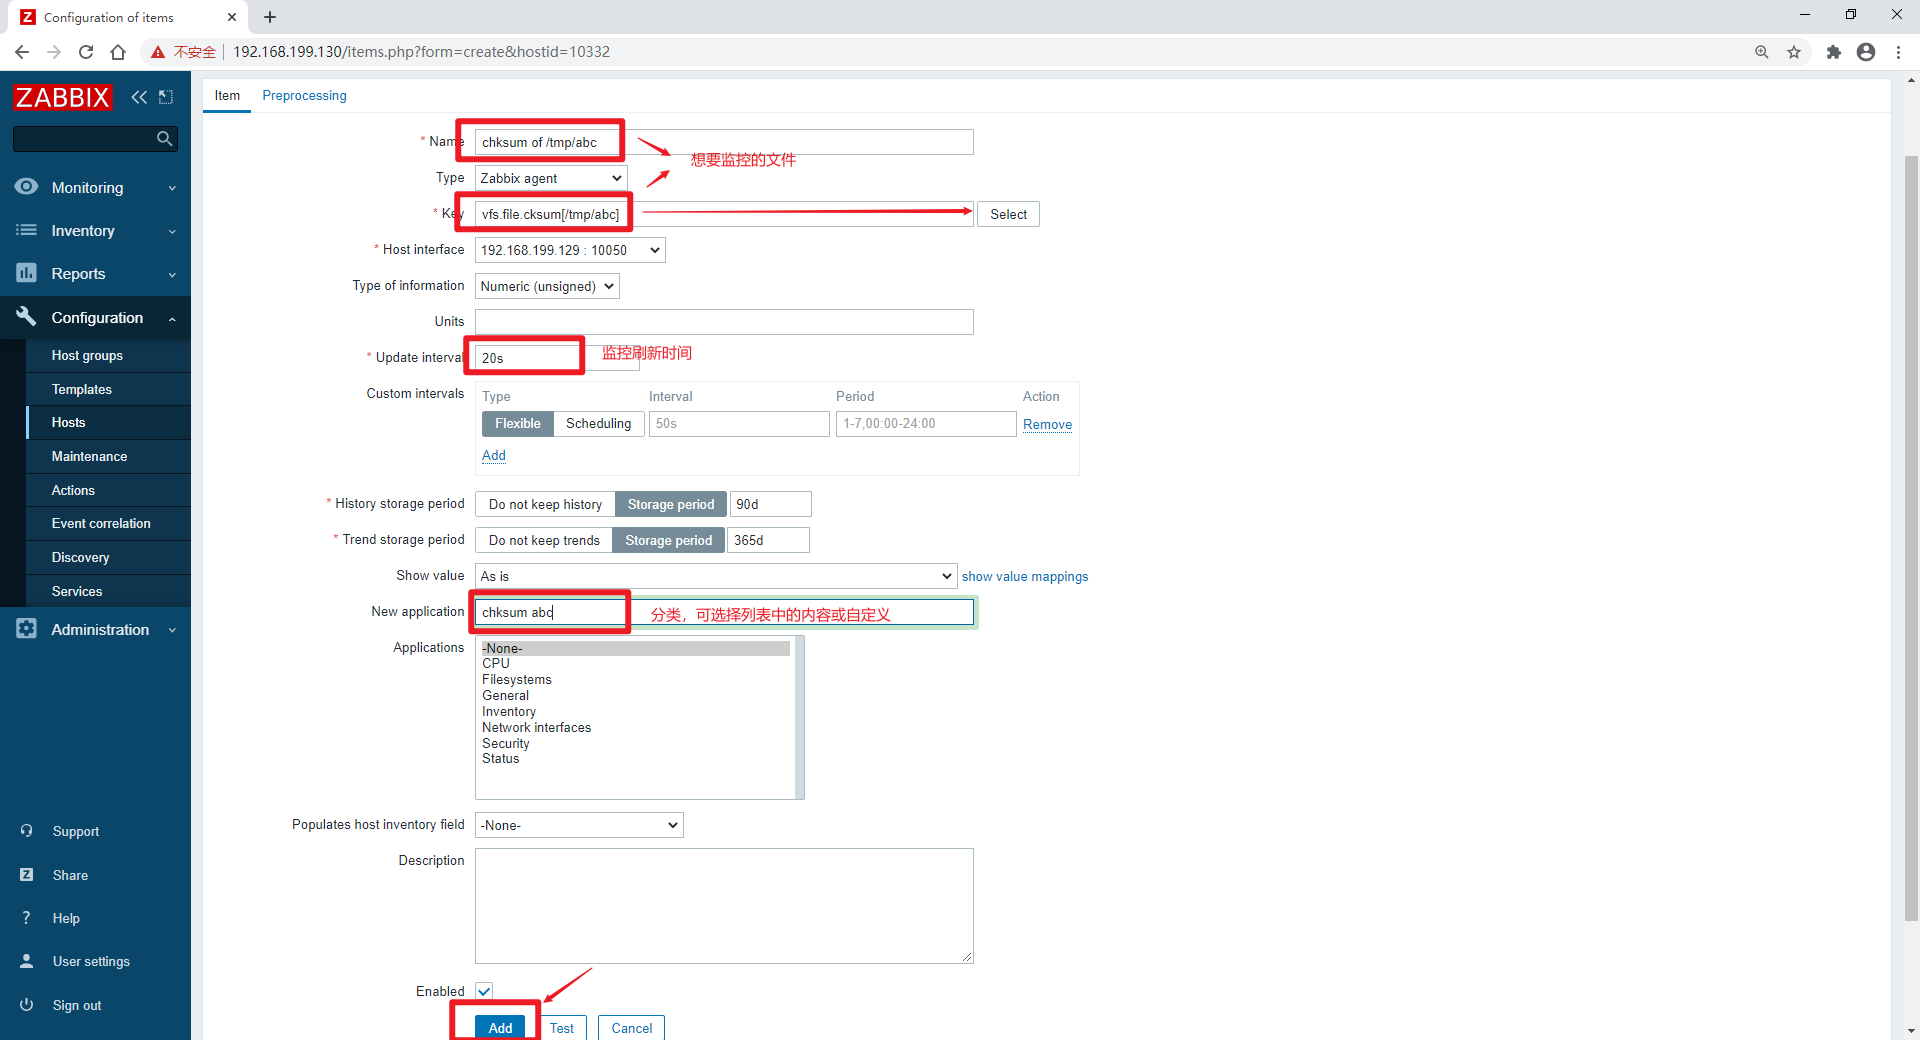The height and width of the screenshot is (1040, 1920).
Task: Click the Update interval field
Action: pos(557,358)
